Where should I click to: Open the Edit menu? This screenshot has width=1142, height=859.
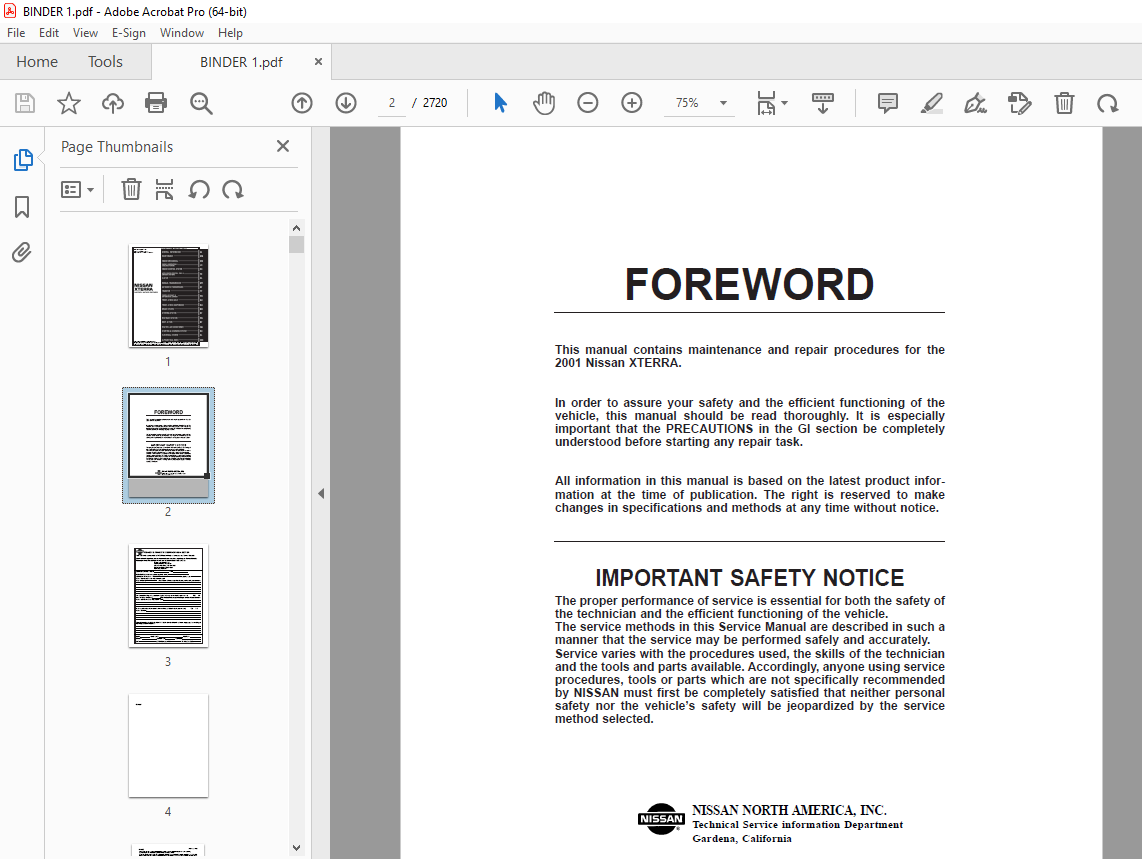tap(49, 33)
